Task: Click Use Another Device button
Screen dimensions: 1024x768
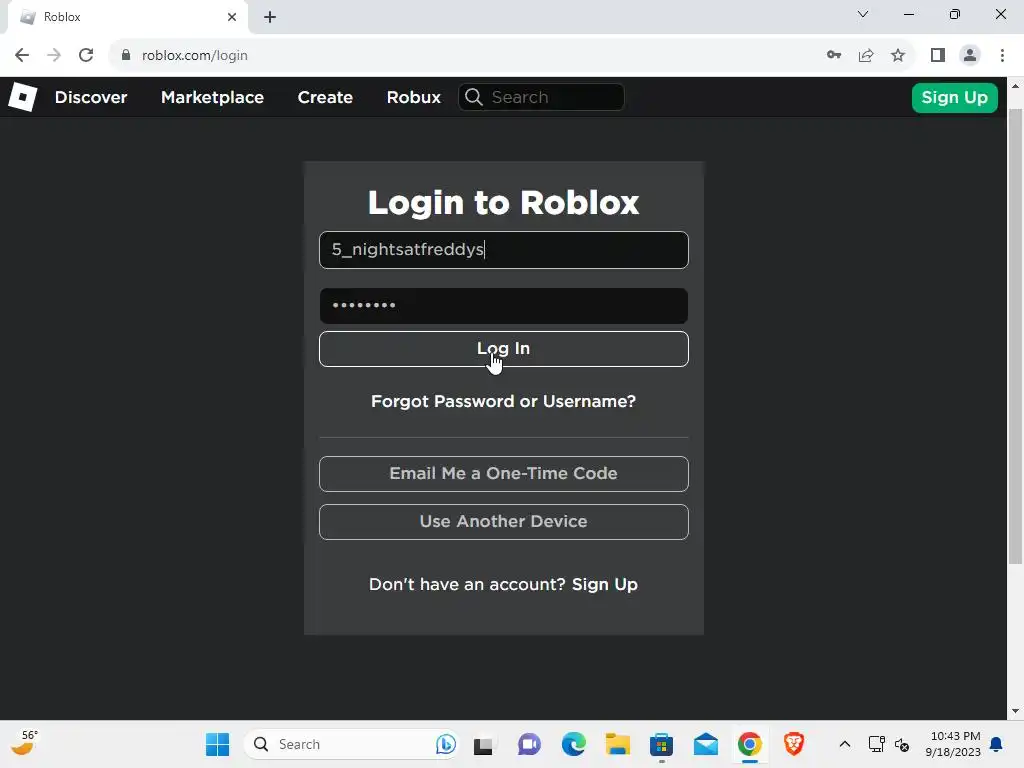Action: click(504, 522)
